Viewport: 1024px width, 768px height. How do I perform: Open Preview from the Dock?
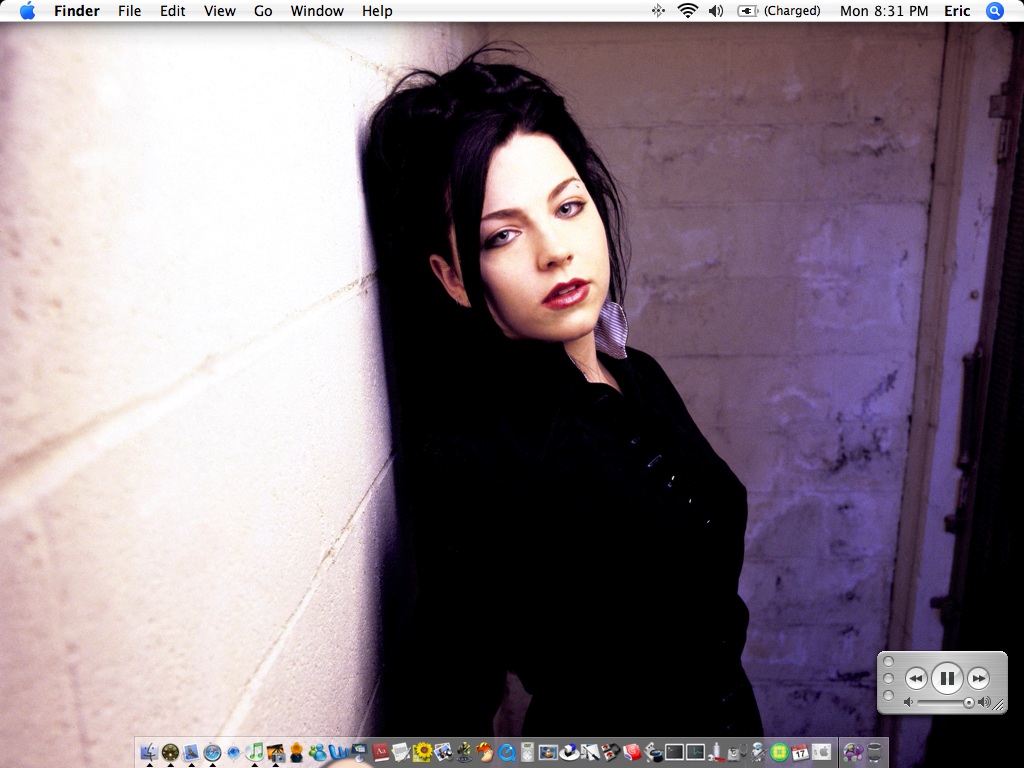click(443, 752)
